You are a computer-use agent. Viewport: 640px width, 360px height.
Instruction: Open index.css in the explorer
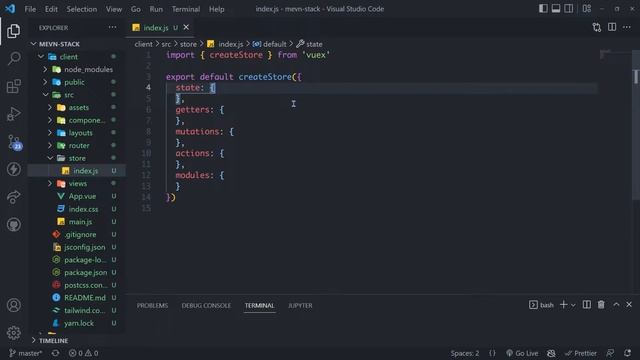[83, 209]
